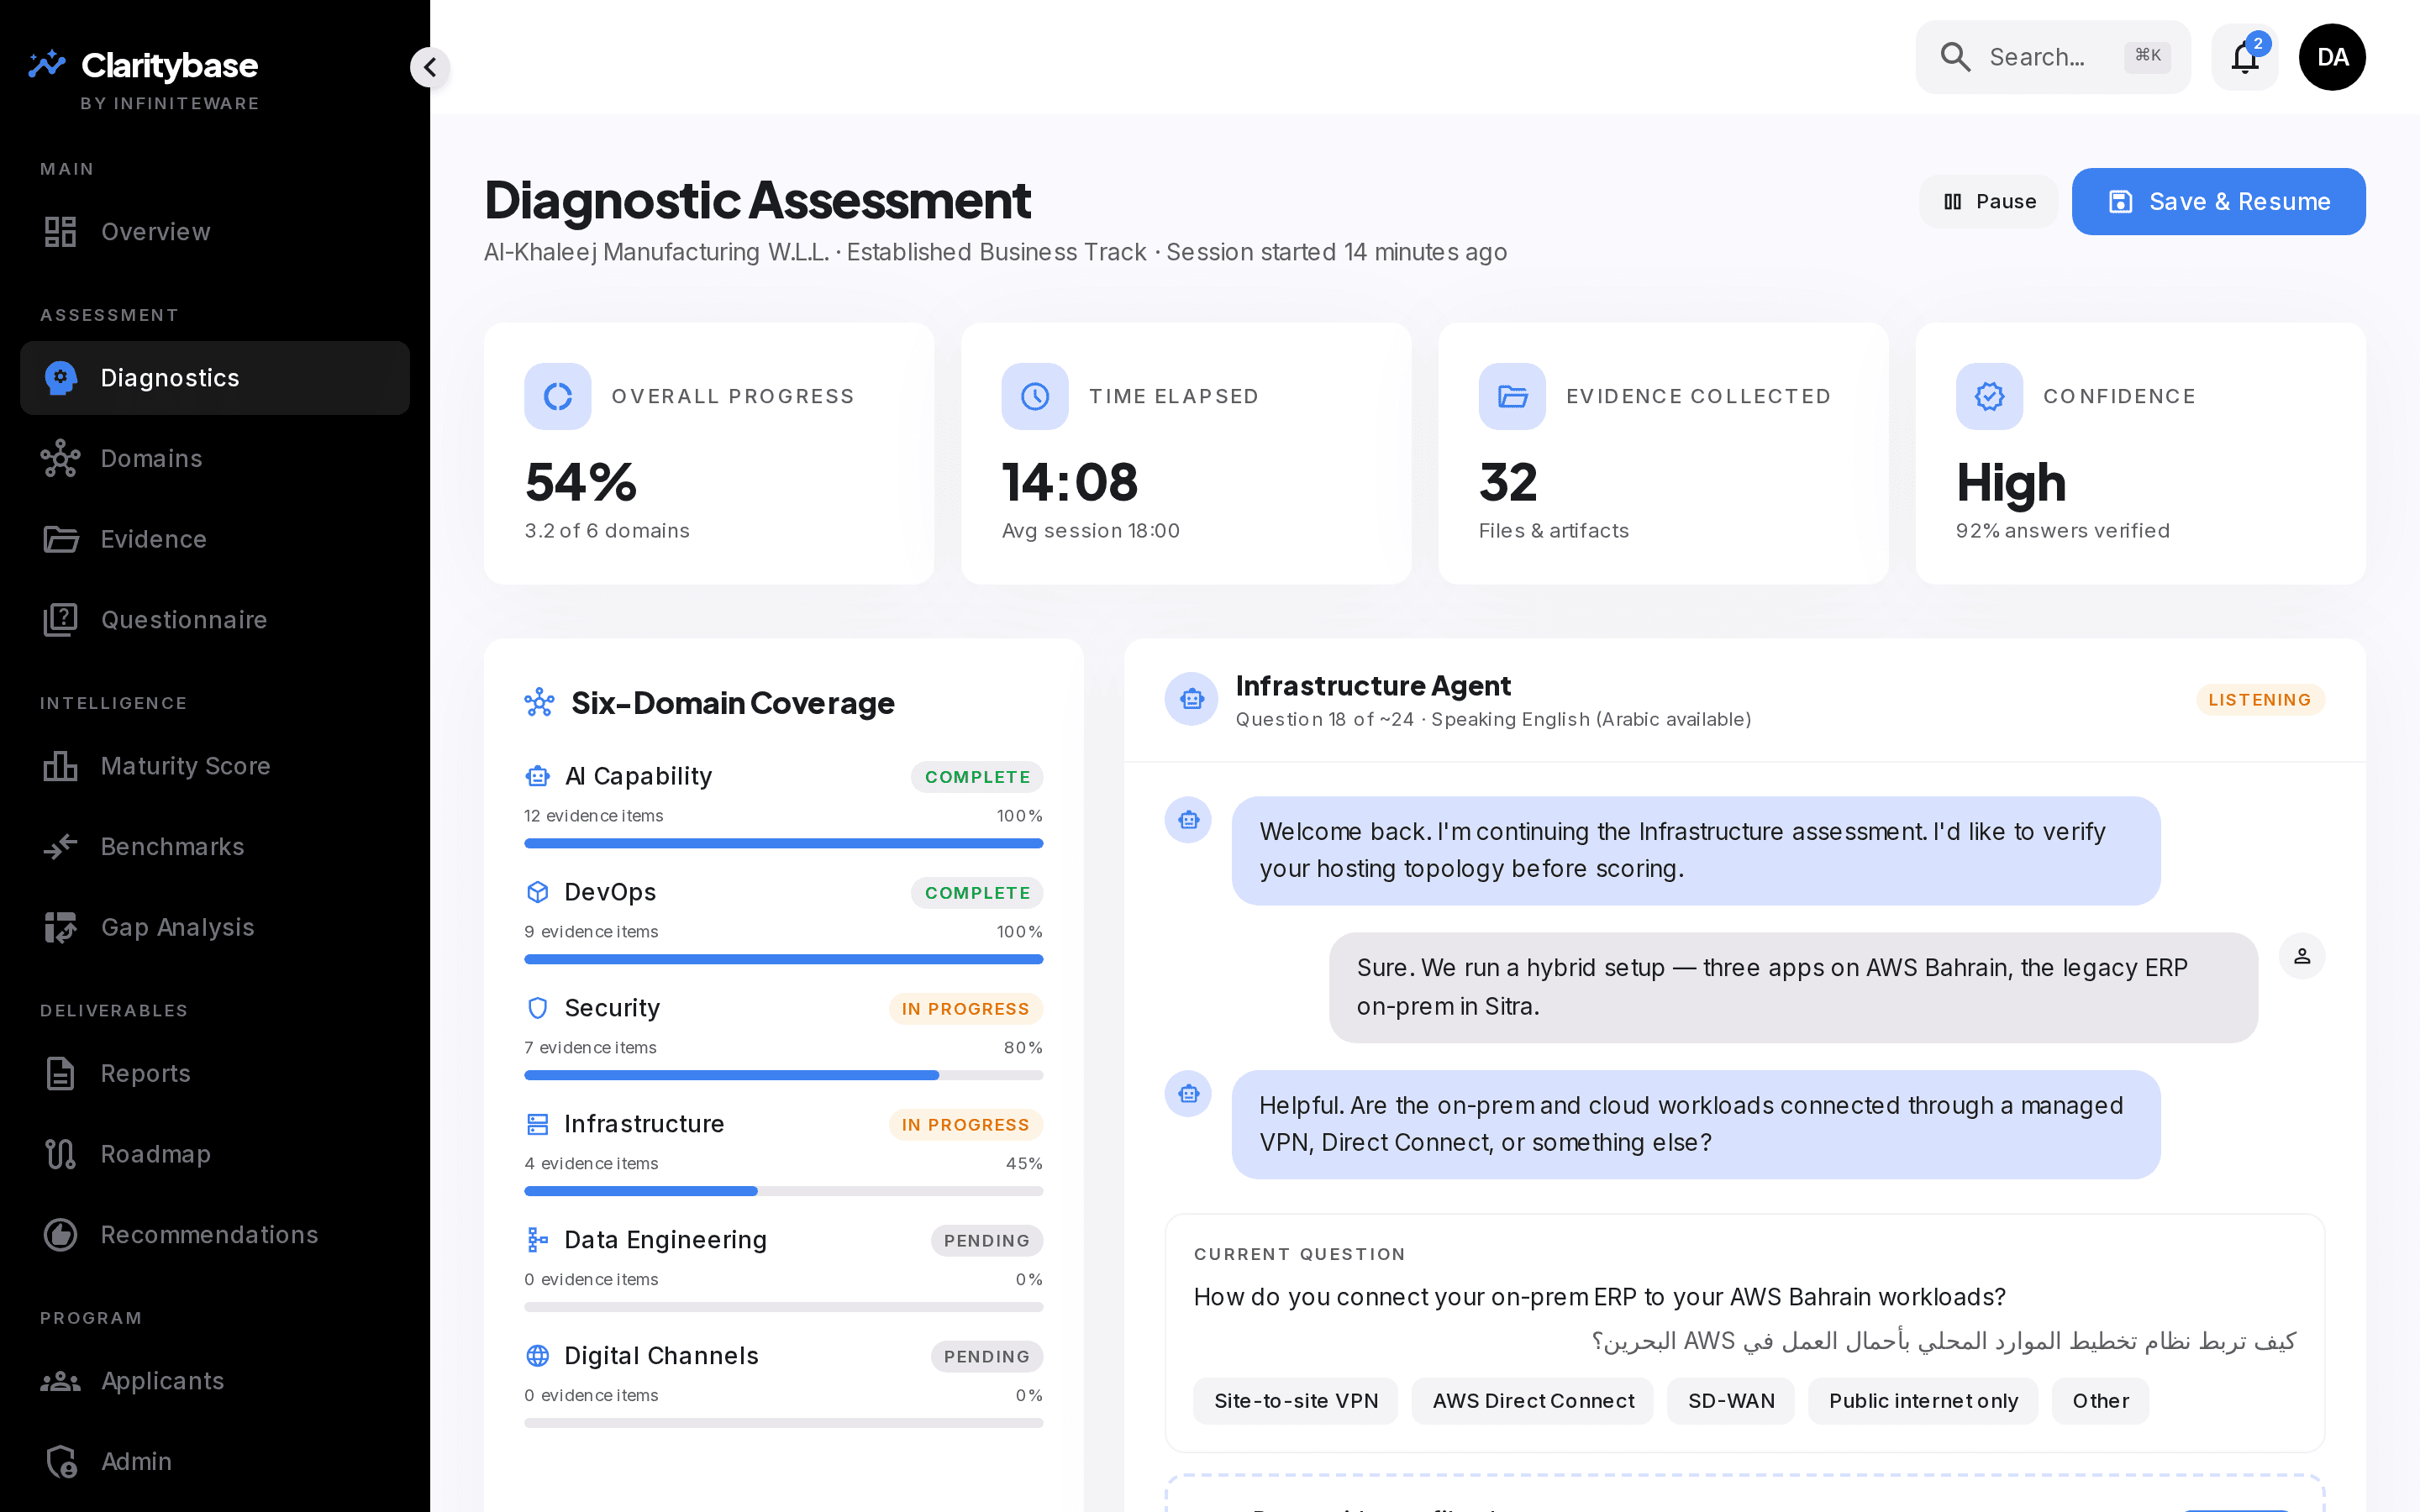Open Applicants in Program section

(x=215, y=1381)
